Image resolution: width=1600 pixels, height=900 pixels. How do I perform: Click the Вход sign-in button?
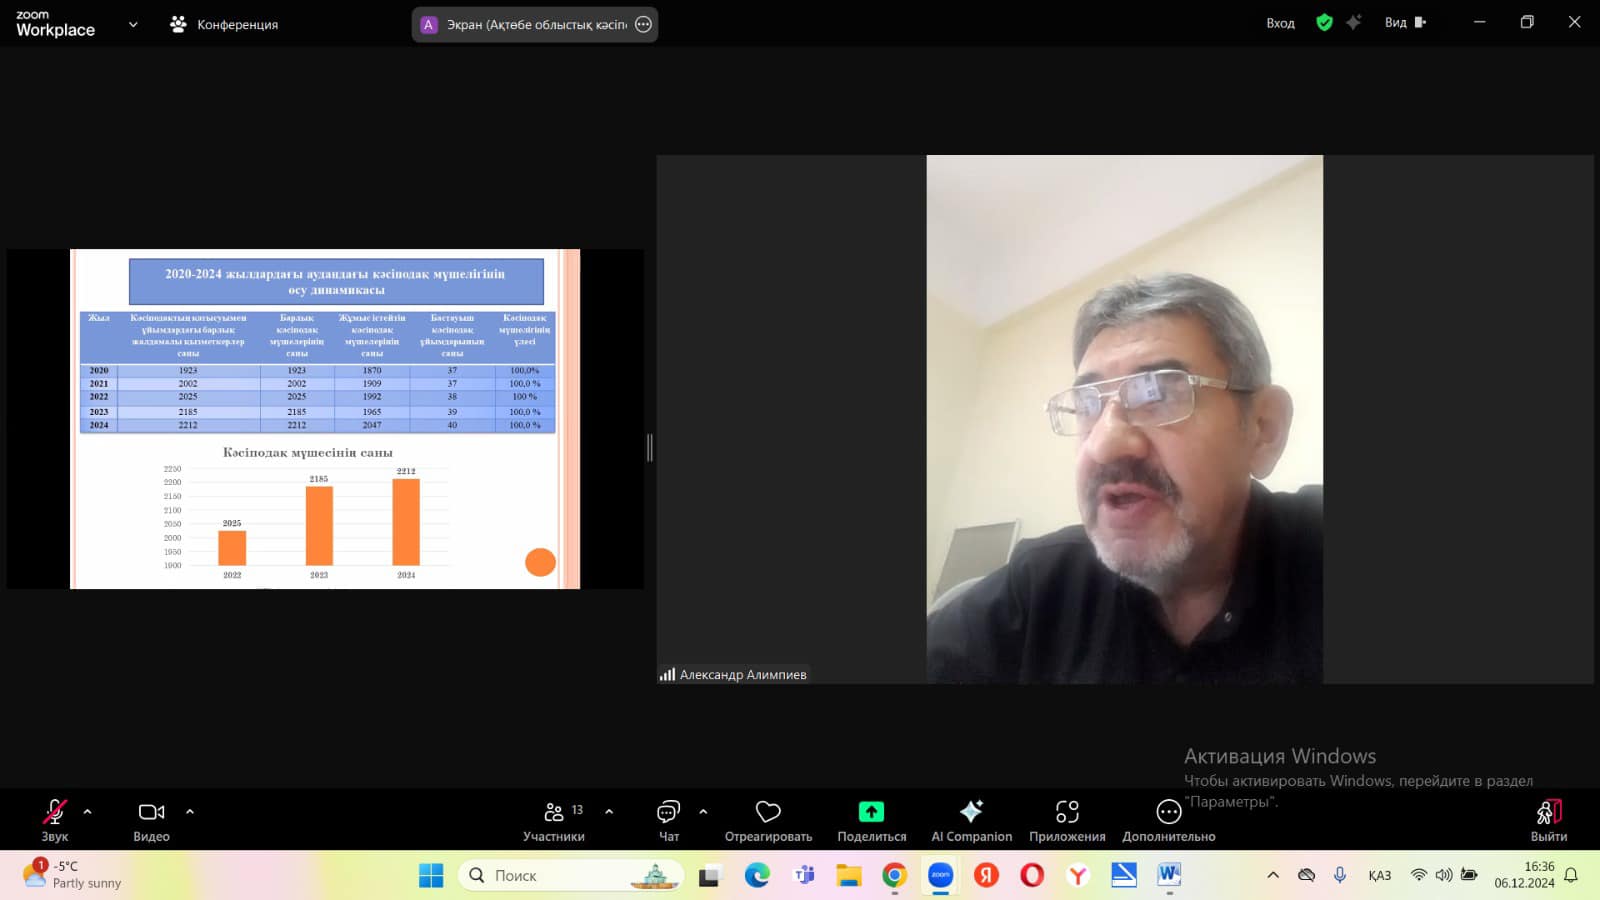[1280, 23]
